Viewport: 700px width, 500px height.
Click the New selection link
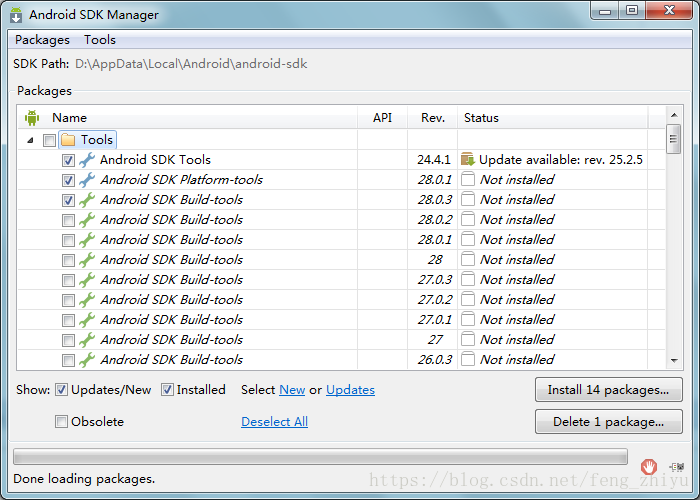pyautogui.click(x=292, y=390)
